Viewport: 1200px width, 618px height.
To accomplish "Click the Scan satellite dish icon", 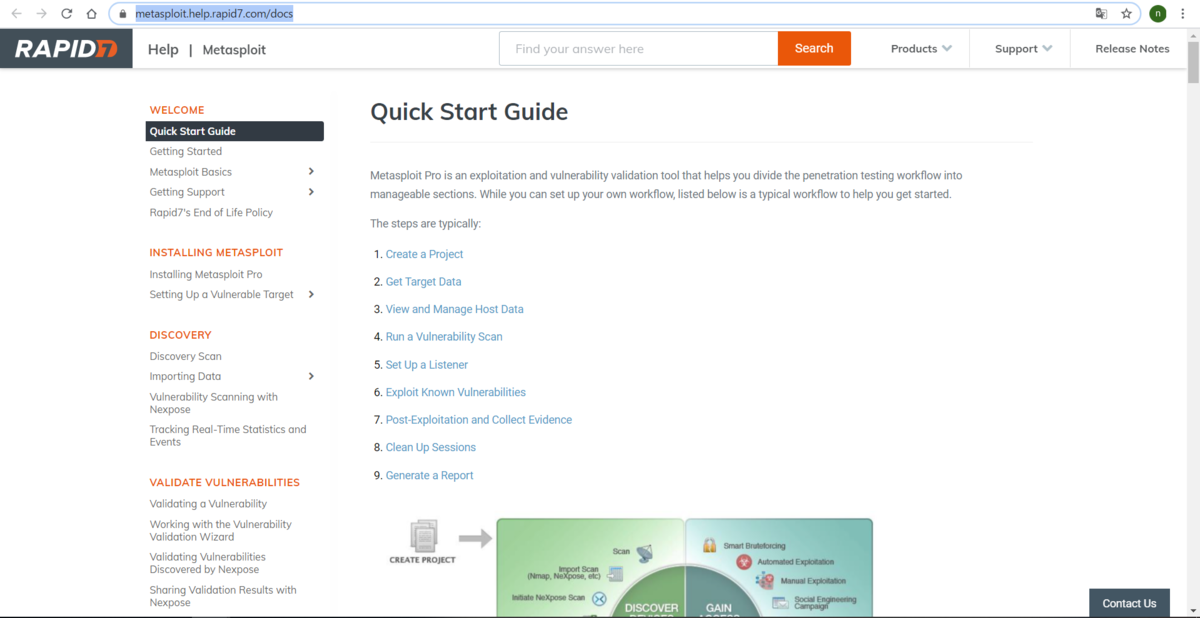I will pyautogui.click(x=644, y=553).
